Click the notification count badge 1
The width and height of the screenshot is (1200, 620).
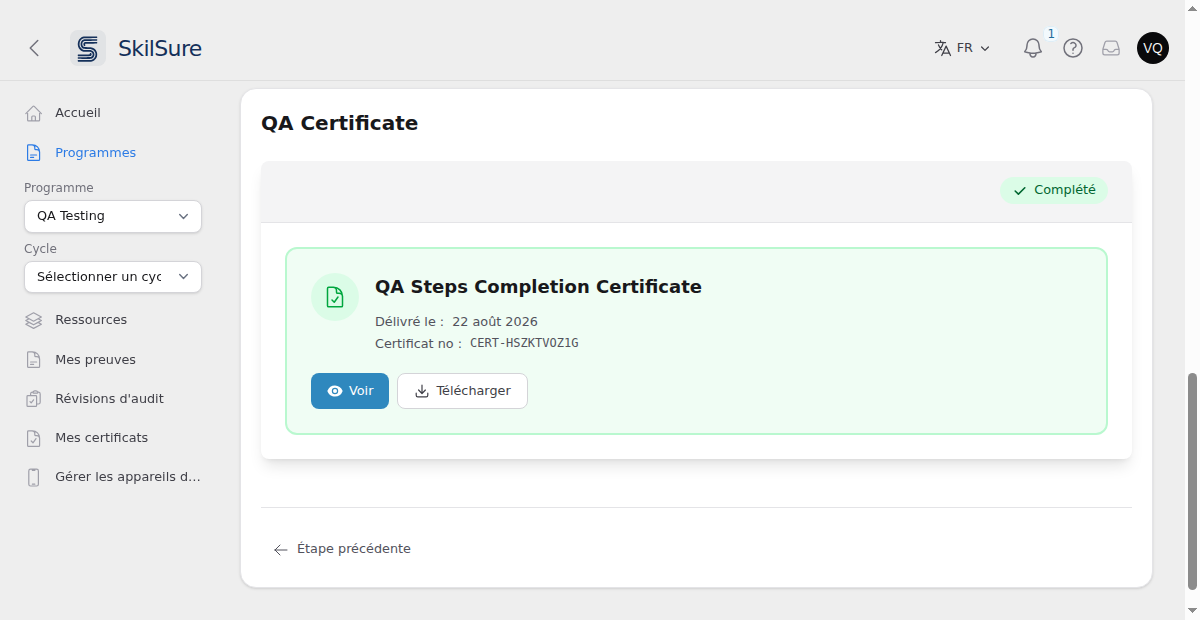click(1051, 34)
